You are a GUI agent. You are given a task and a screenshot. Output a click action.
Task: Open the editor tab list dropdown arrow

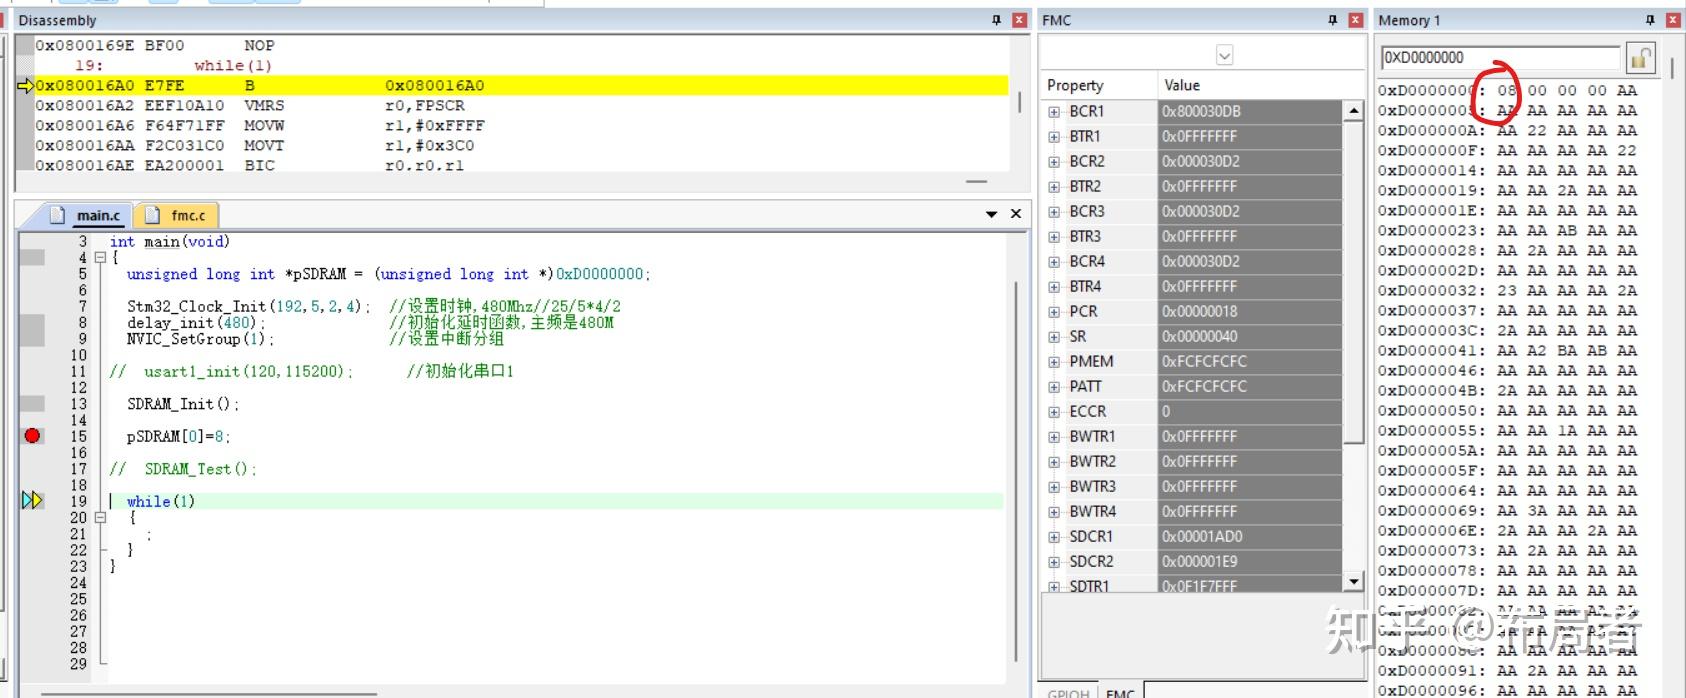pyautogui.click(x=992, y=214)
